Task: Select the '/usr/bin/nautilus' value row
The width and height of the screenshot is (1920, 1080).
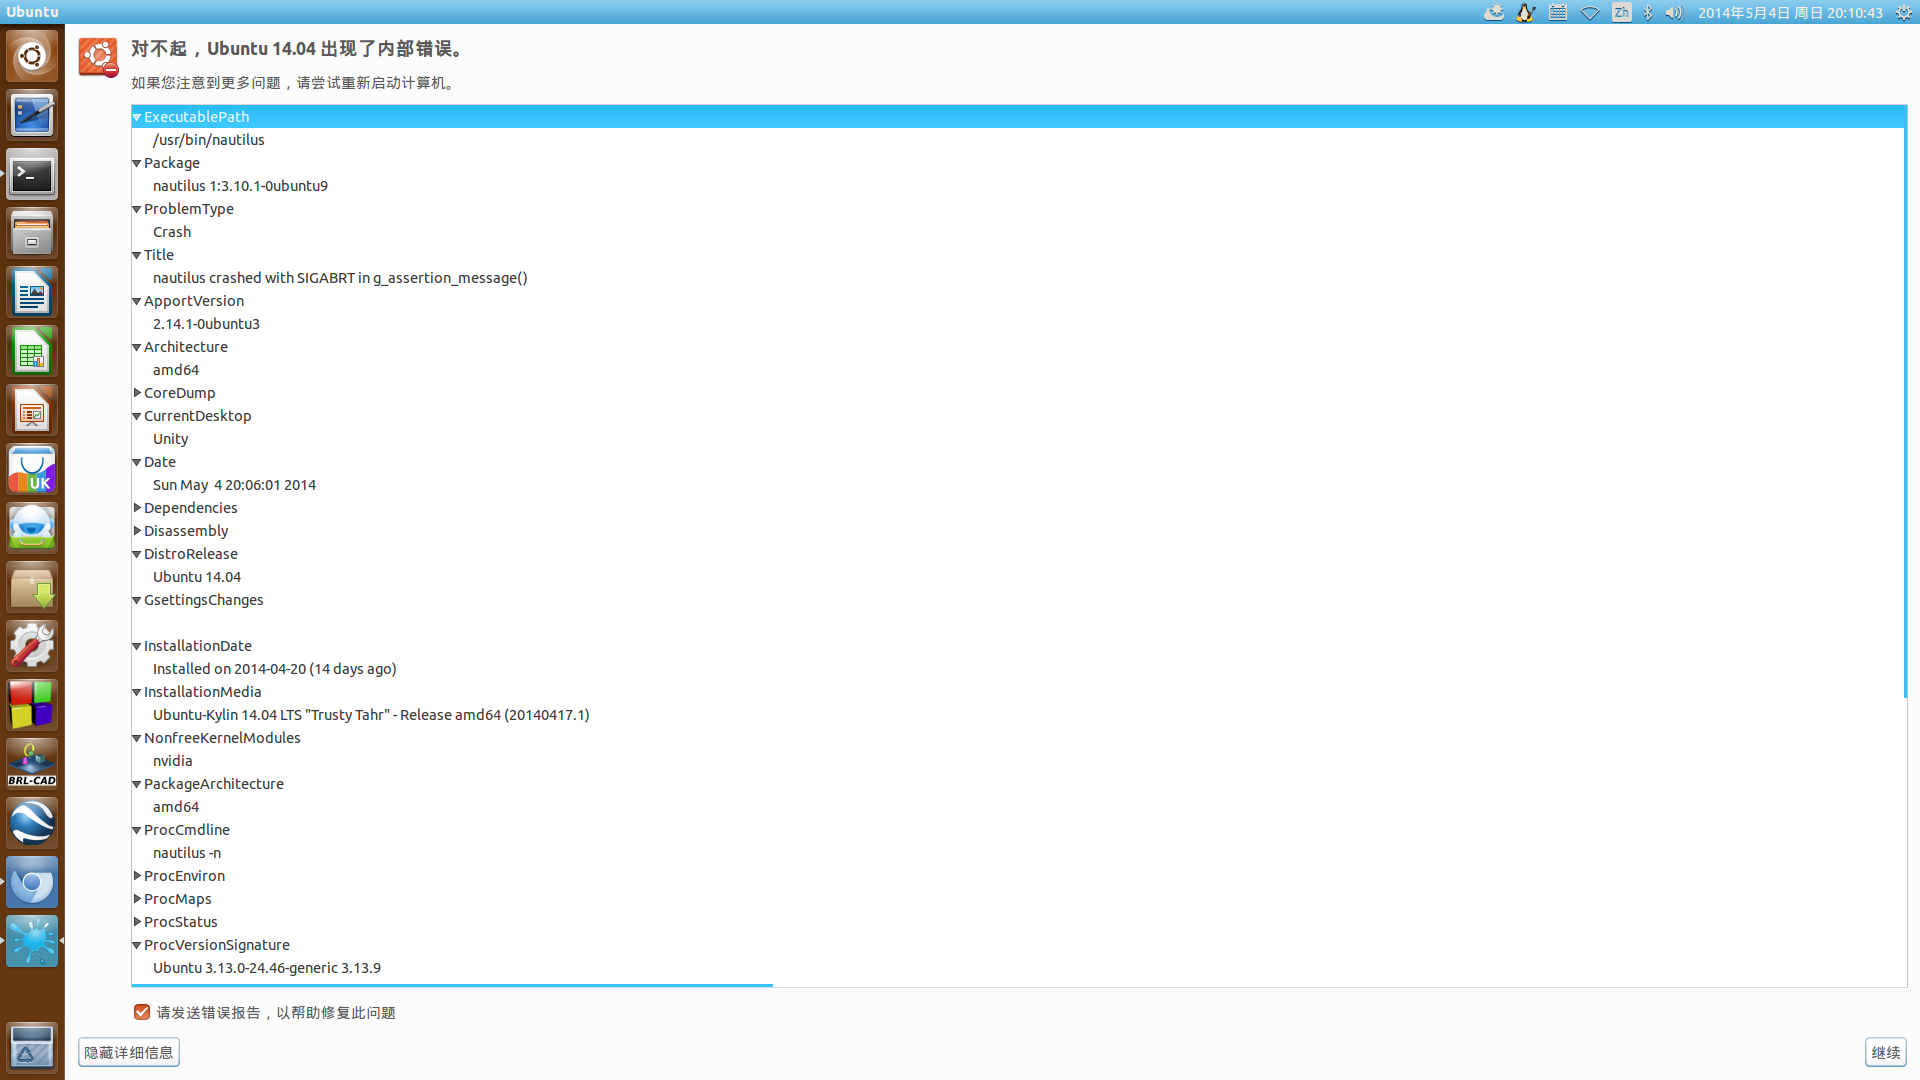Action: [x=1017, y=140]
